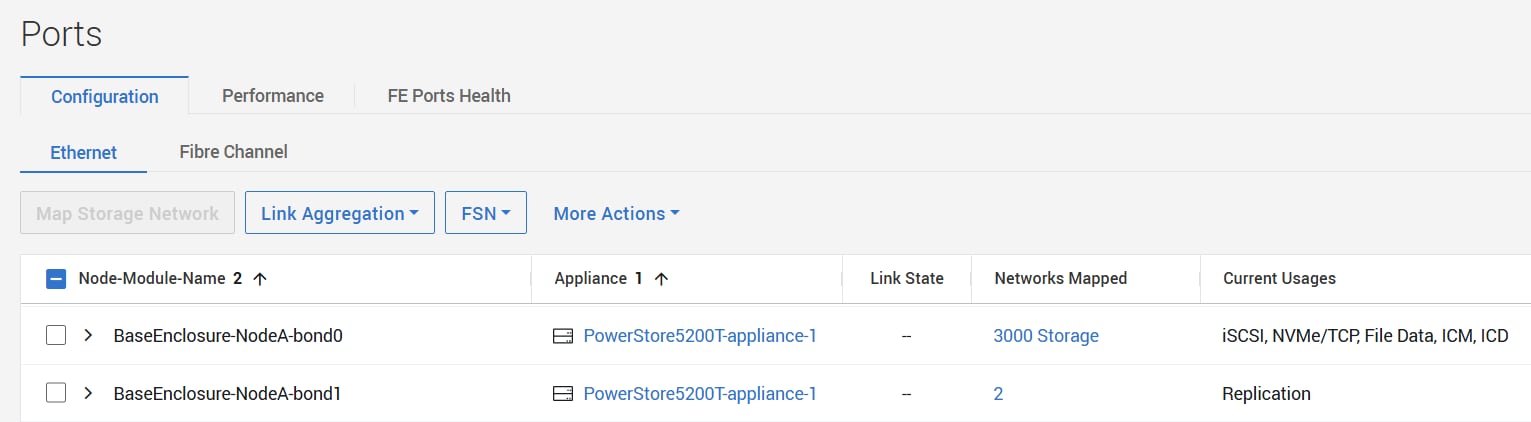Click the Link State column header
Viewport: 1531px width, 422px height.
coord(907,279)
